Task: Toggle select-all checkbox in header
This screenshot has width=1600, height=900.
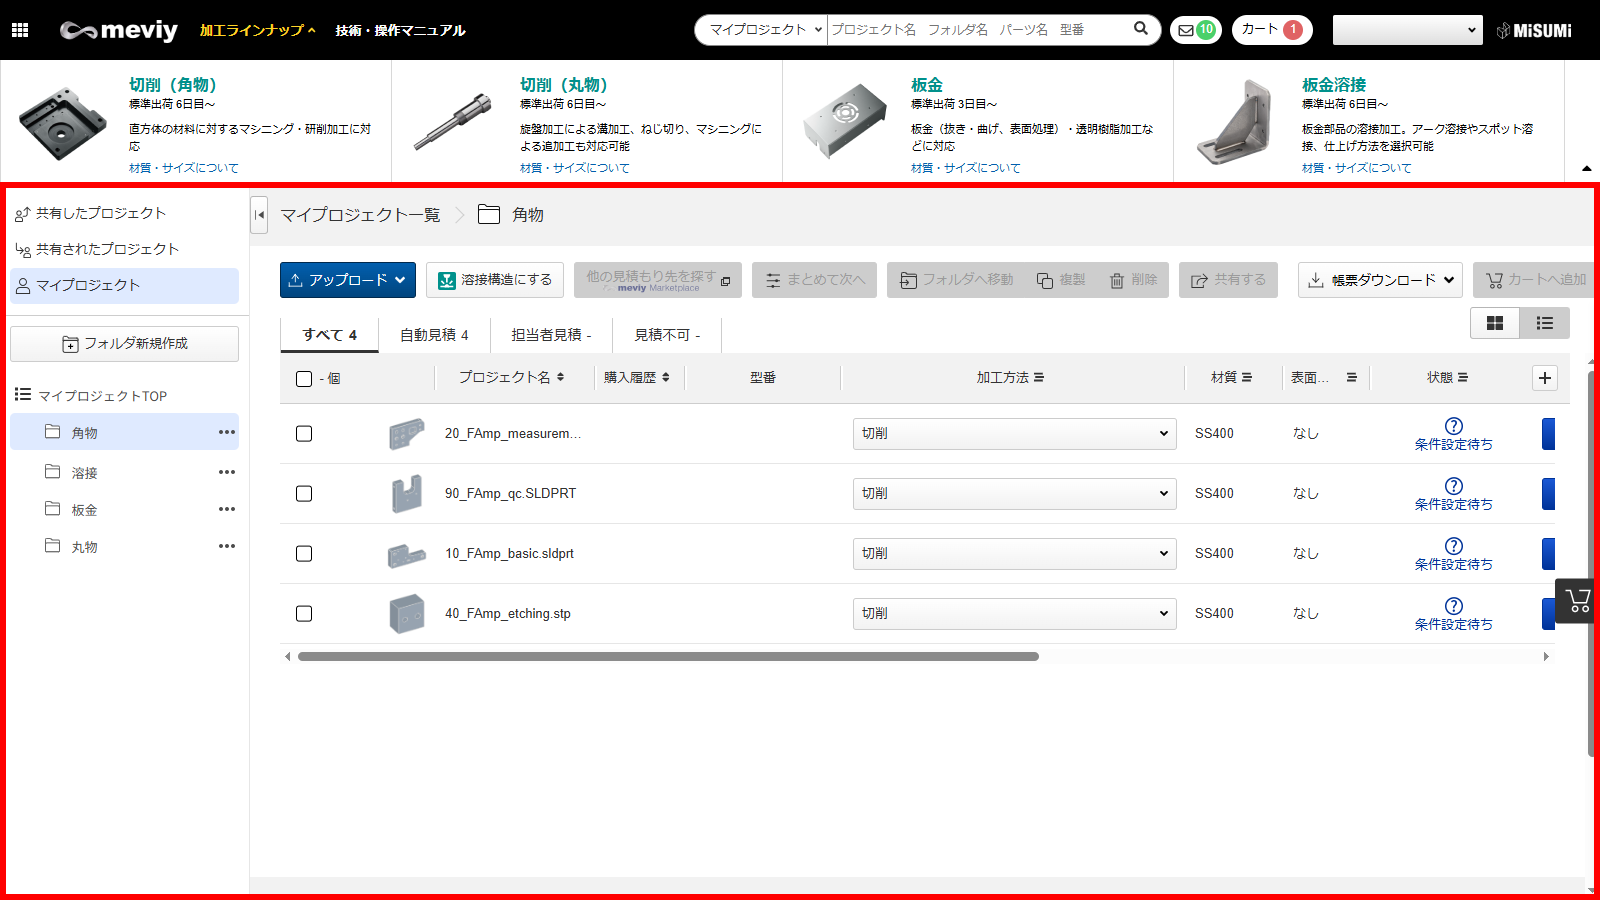Action: coord(304,379)
